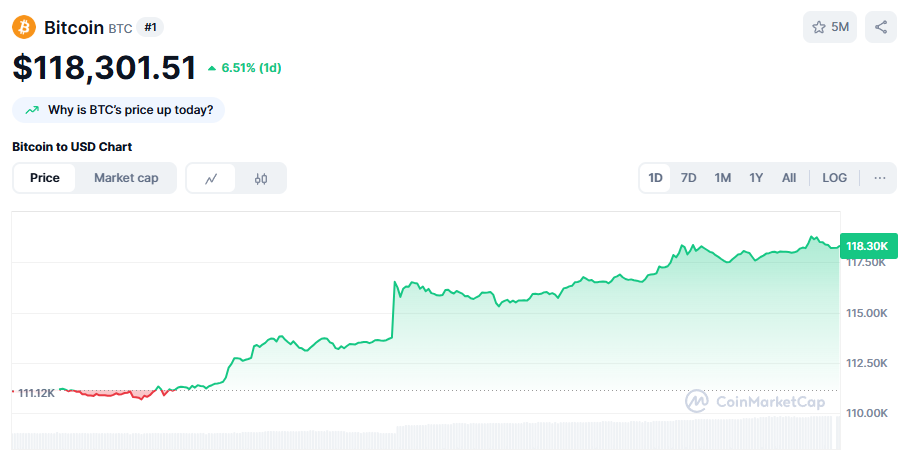Choose the All time range
Screen dimensions: 906x454
[x=789, y=178]
